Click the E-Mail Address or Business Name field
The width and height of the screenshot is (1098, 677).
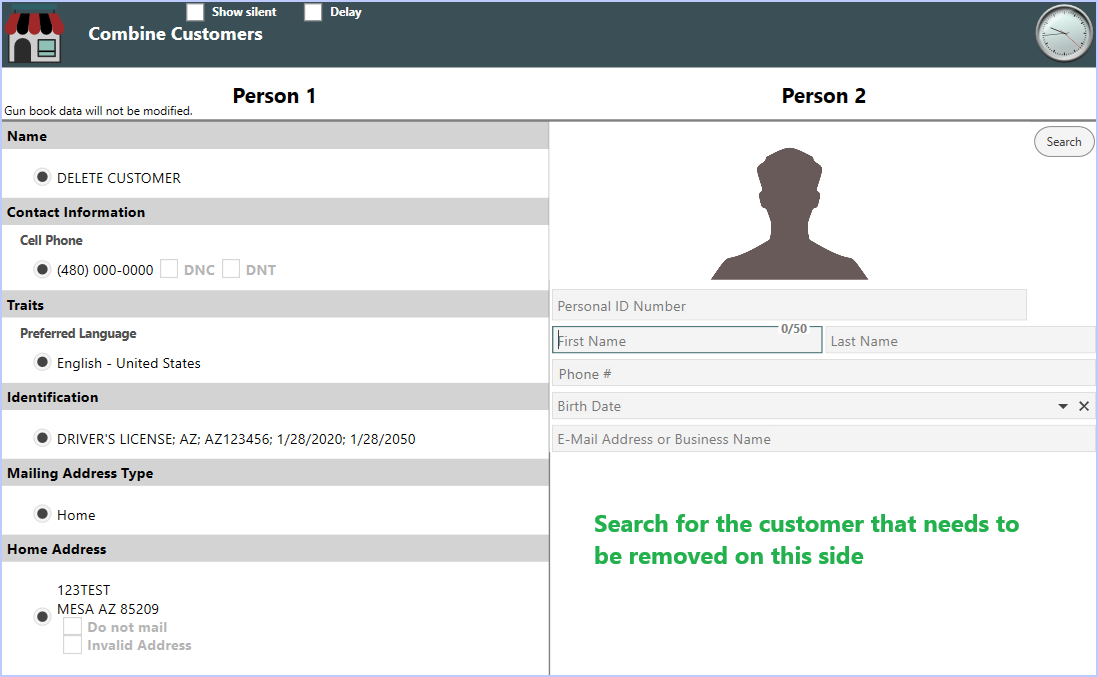coord(824,439)
